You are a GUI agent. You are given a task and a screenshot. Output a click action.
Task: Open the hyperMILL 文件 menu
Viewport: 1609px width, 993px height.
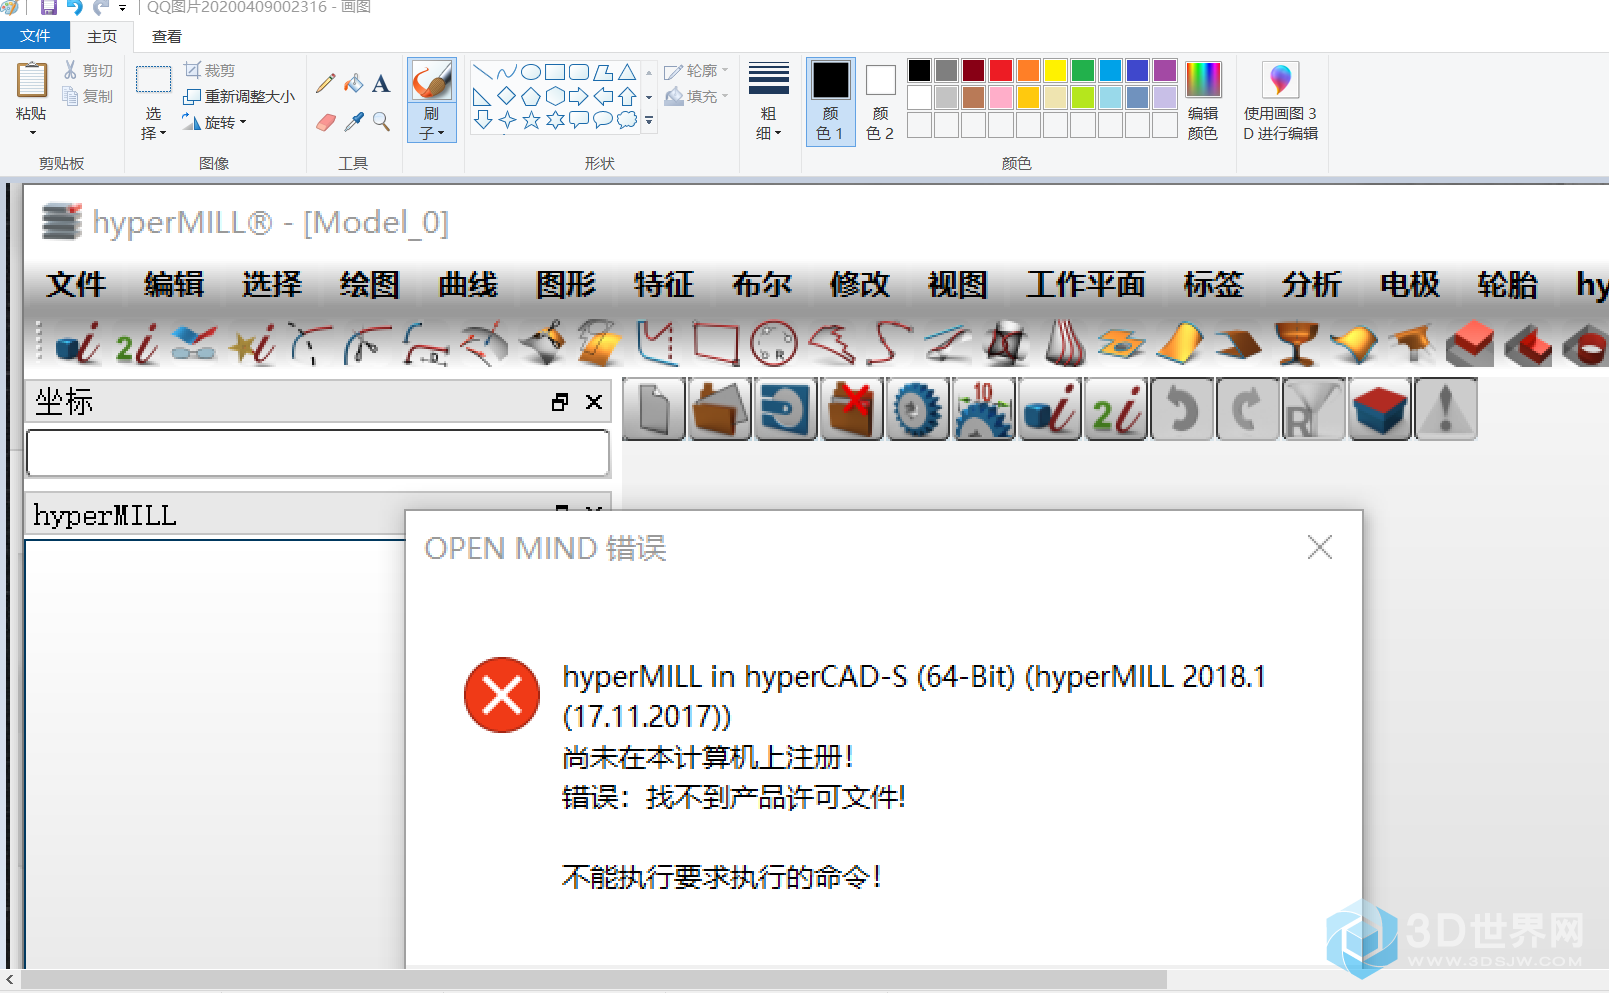76,285
